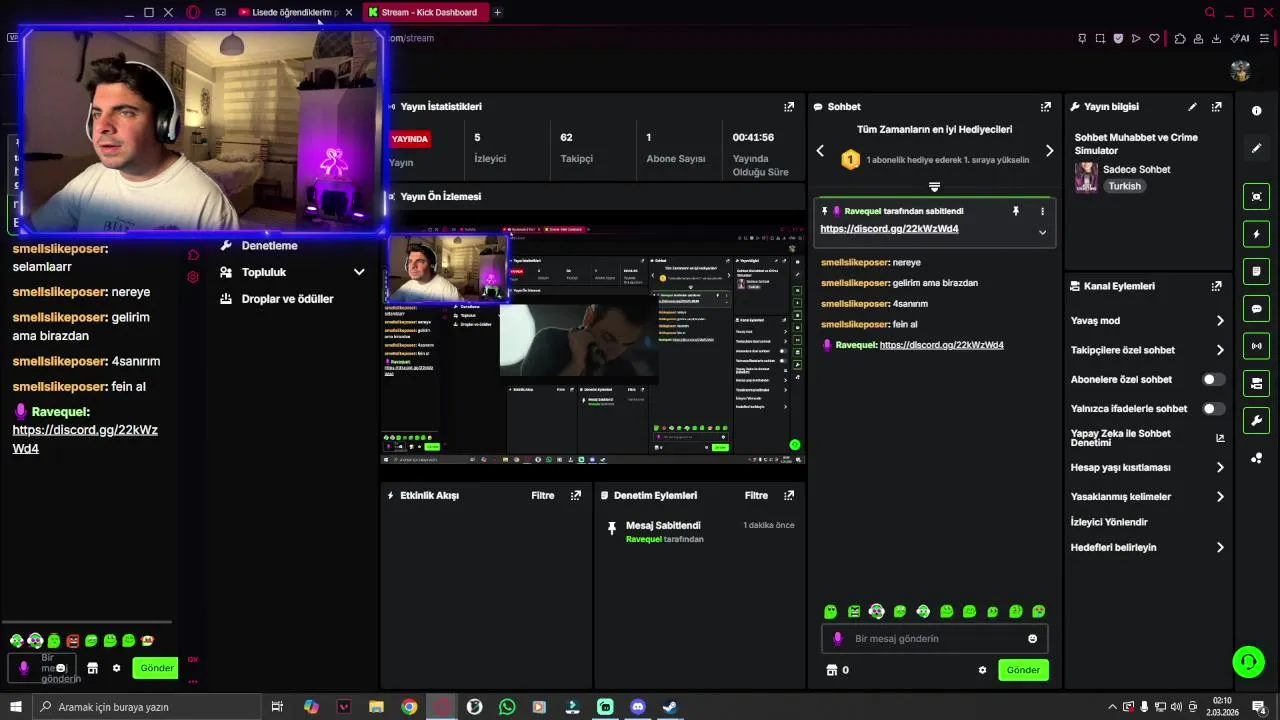Open options menu of pinned message
This screenshot has height=720, width=1280.
pos(1042,211)
